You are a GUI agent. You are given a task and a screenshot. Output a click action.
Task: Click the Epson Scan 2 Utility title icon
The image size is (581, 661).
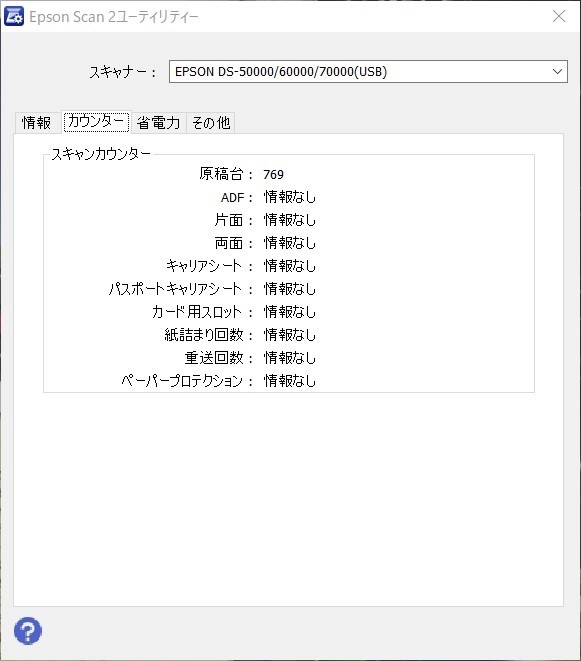[14, 16]
